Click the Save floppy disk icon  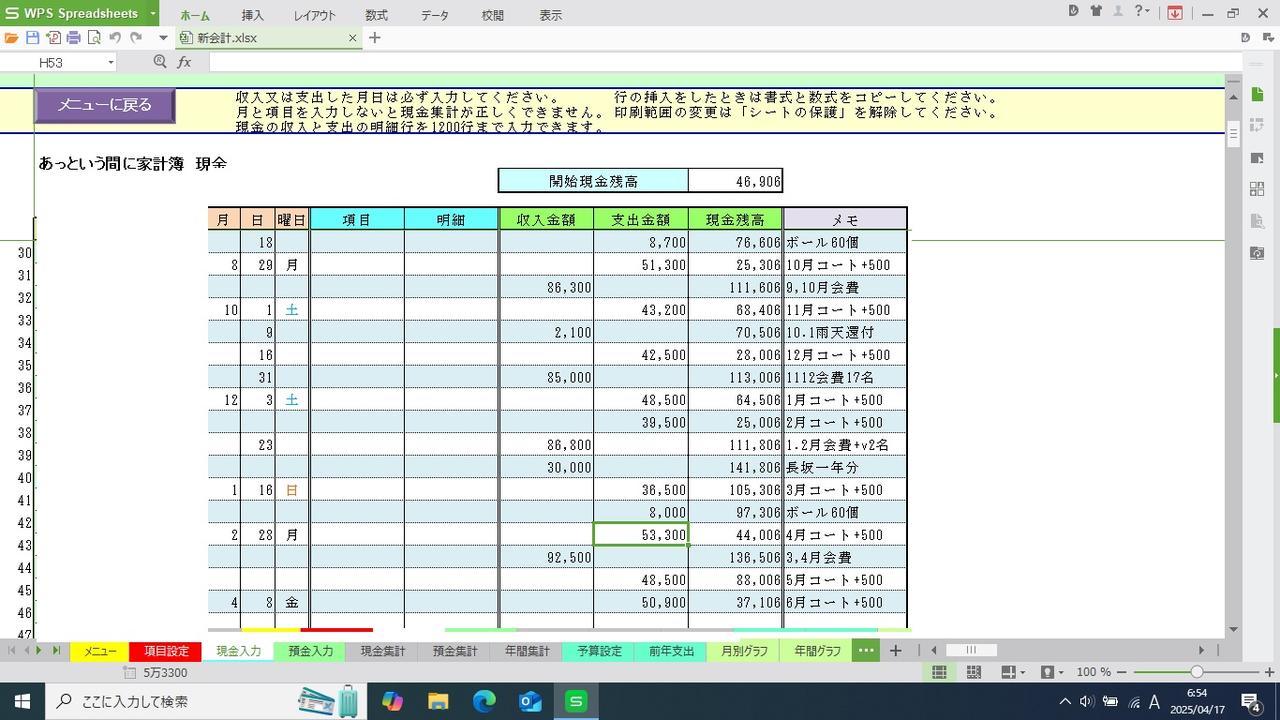(x=32, y=38)
